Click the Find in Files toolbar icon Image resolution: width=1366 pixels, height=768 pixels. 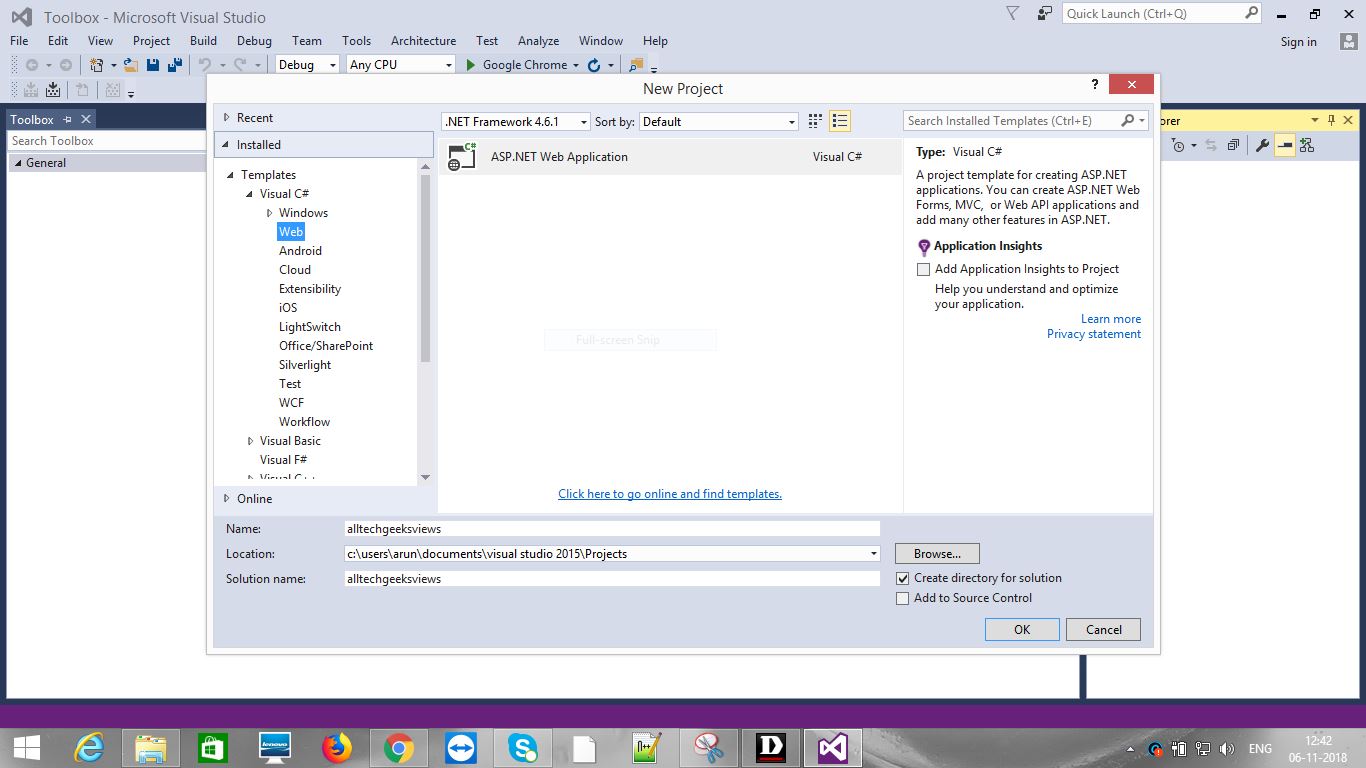pyautogui.click(x=635, y=65)
